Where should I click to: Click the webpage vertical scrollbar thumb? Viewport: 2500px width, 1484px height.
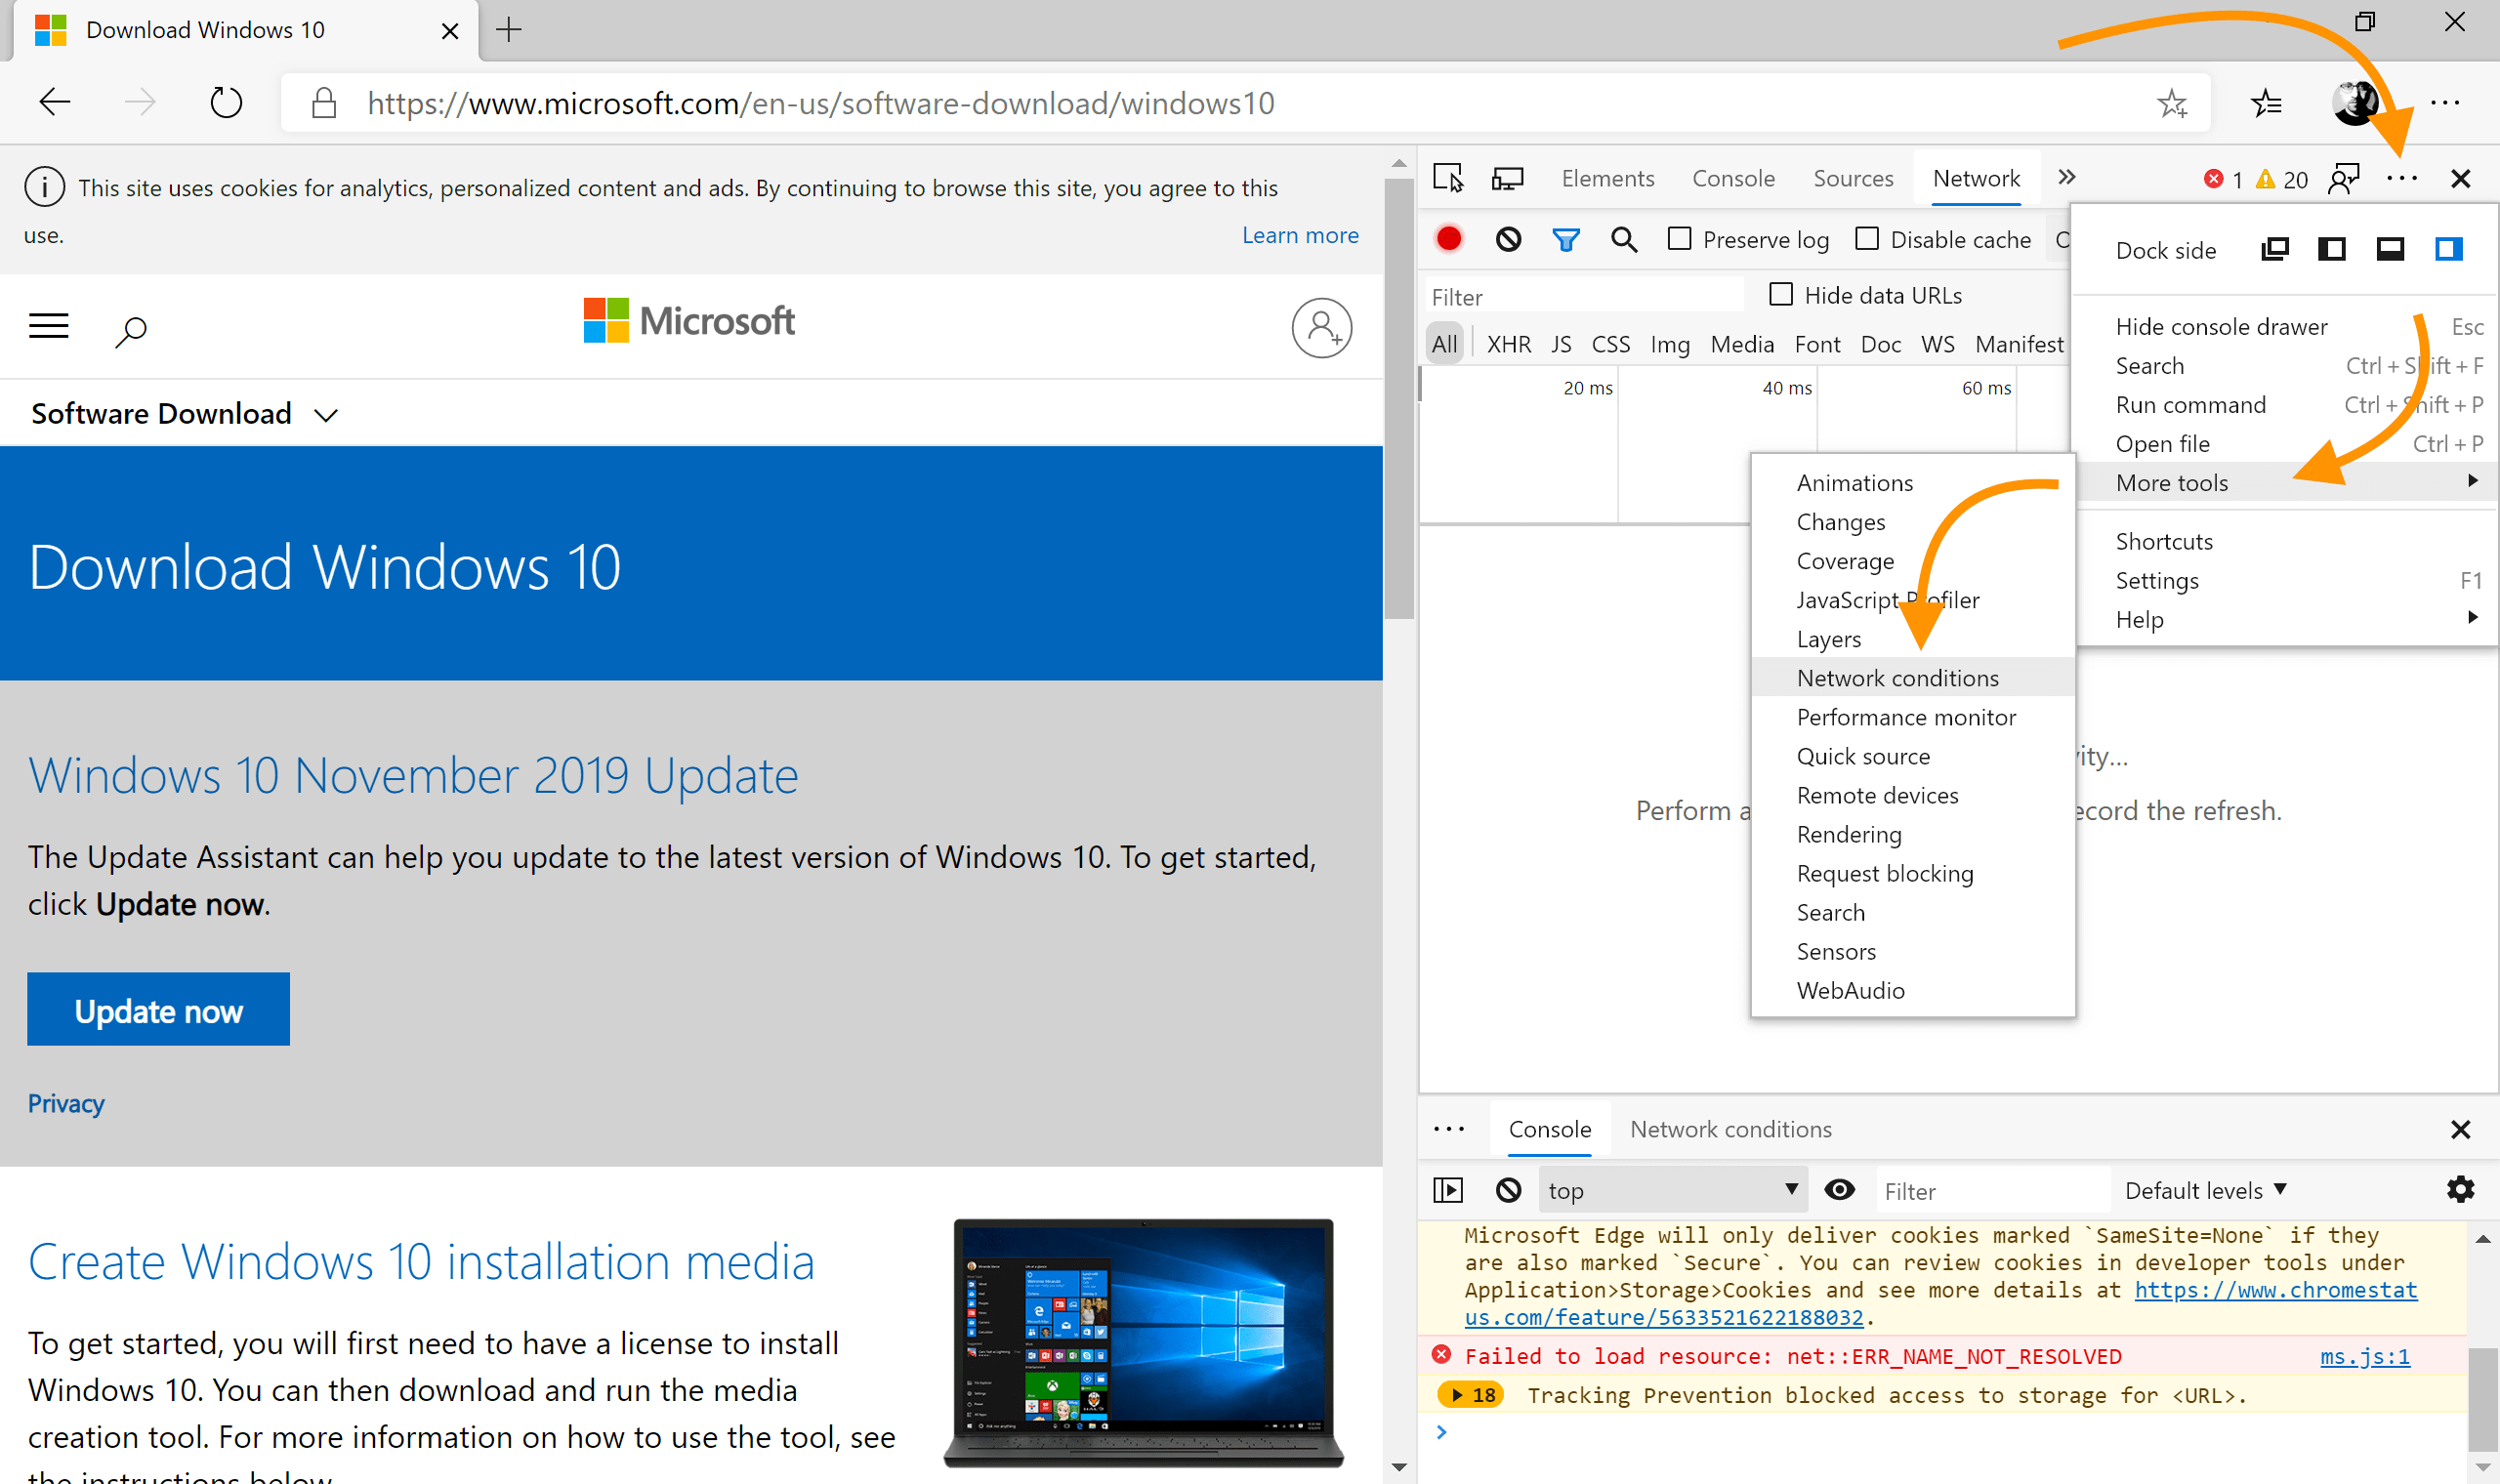coord(1398,399)
